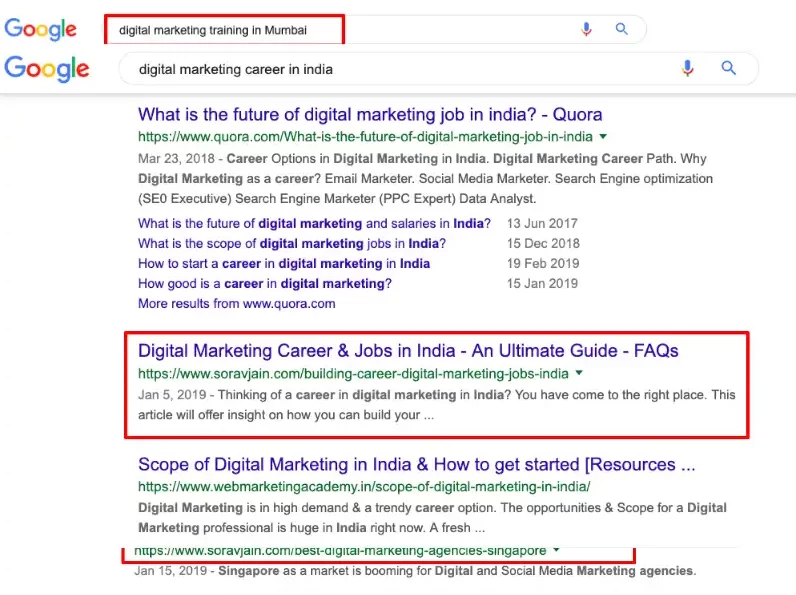Click the webmarketingacademy.in URL text

(x=364, y=487)
